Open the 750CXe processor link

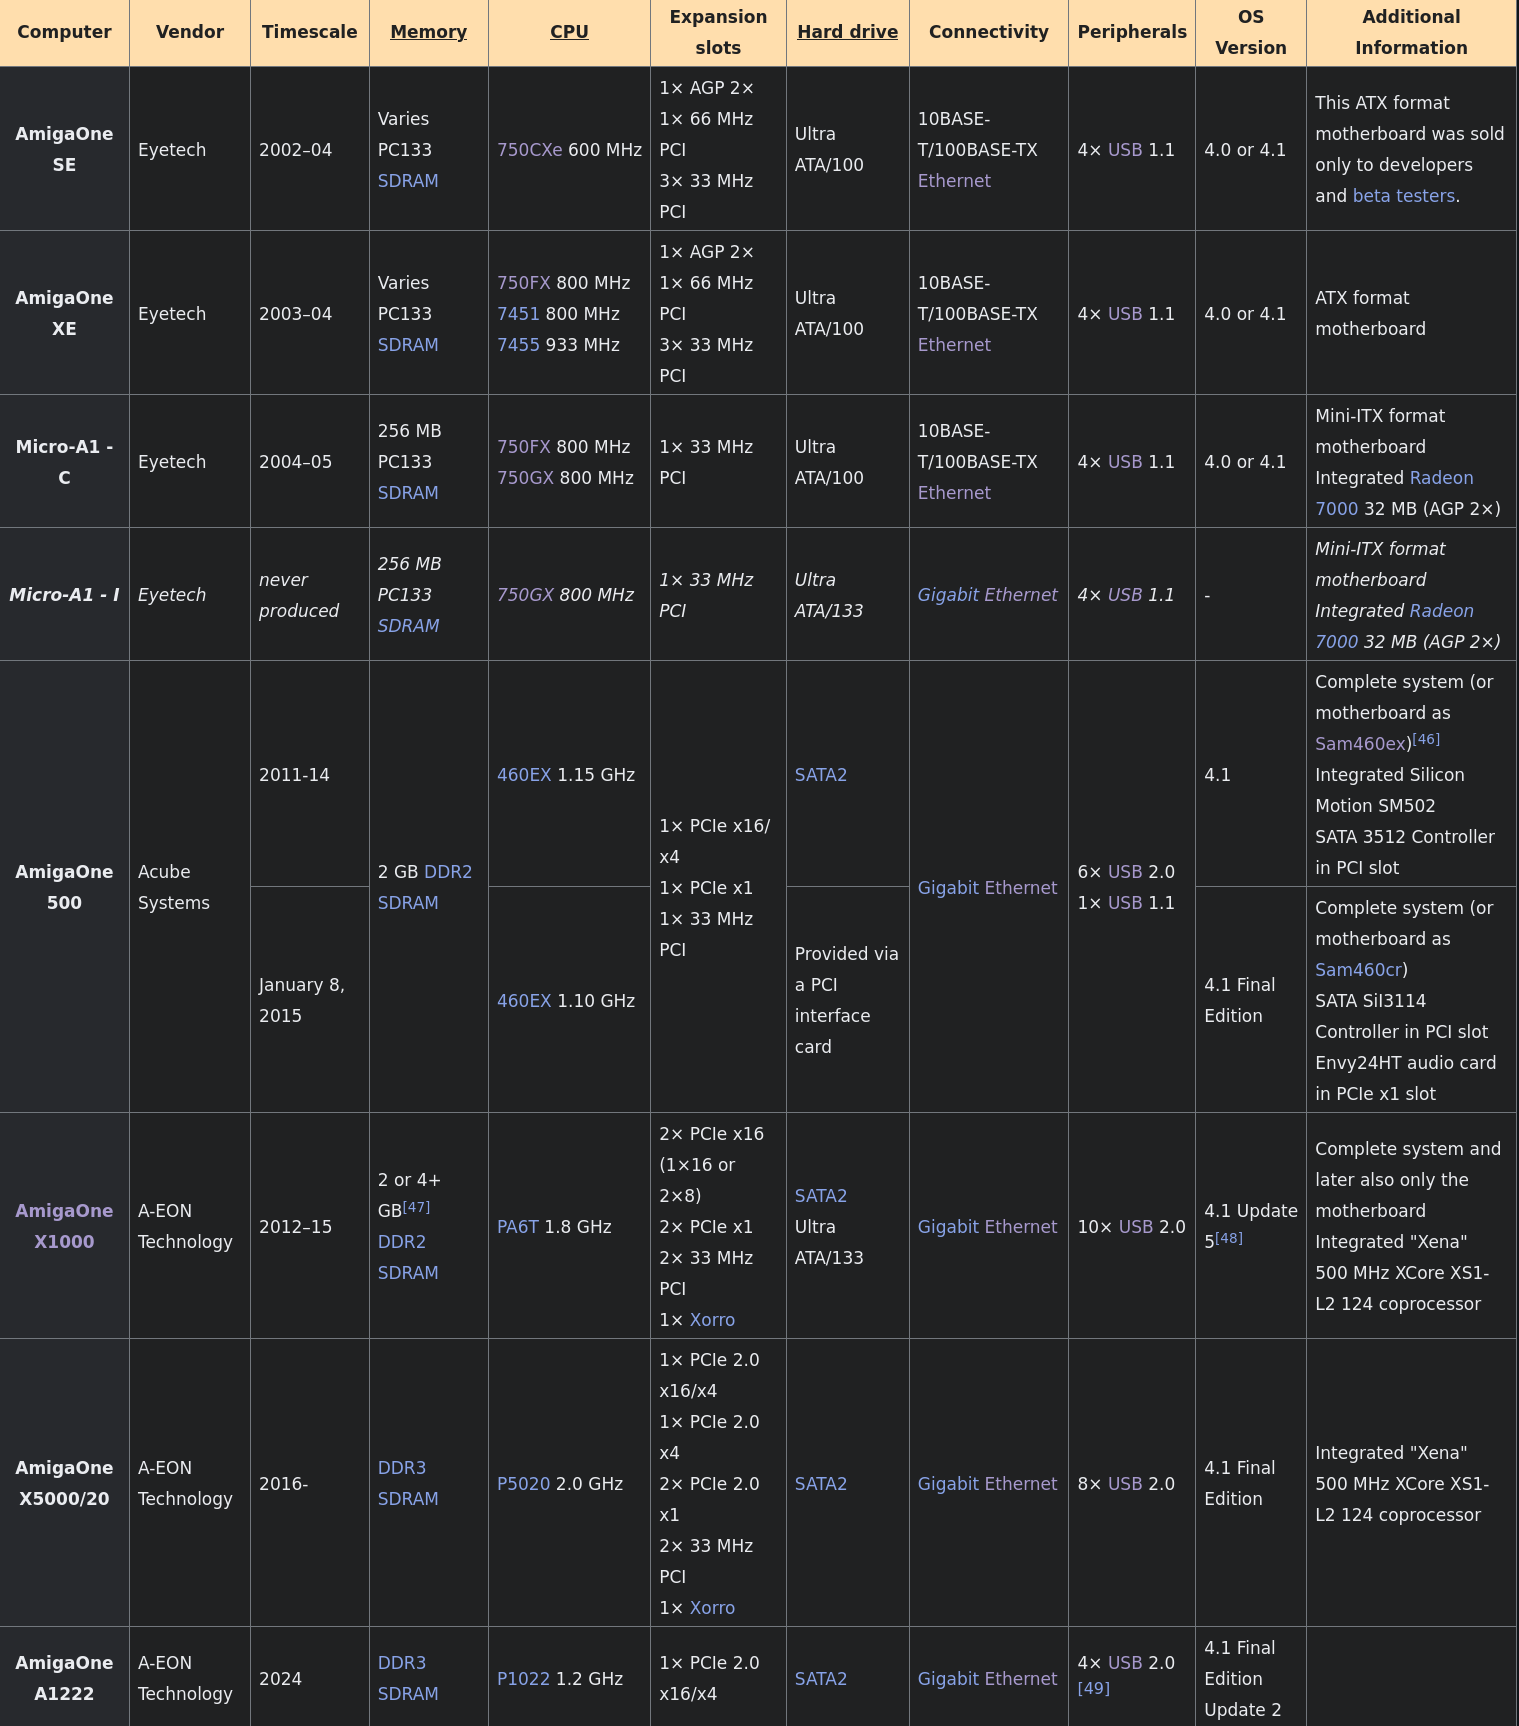point(529,150)
